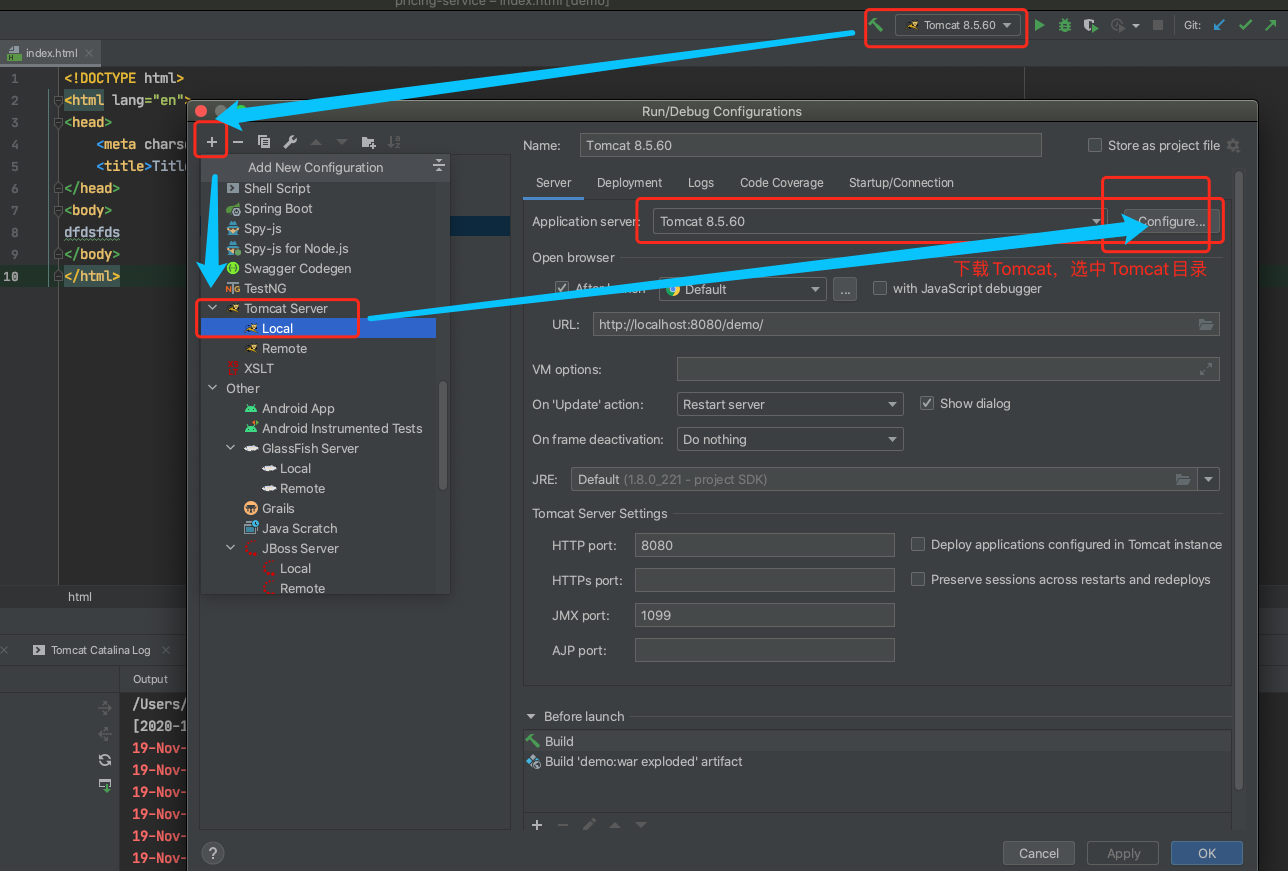
Task: Click the Create New Folder icon
Action: click(x=368, y=142)
